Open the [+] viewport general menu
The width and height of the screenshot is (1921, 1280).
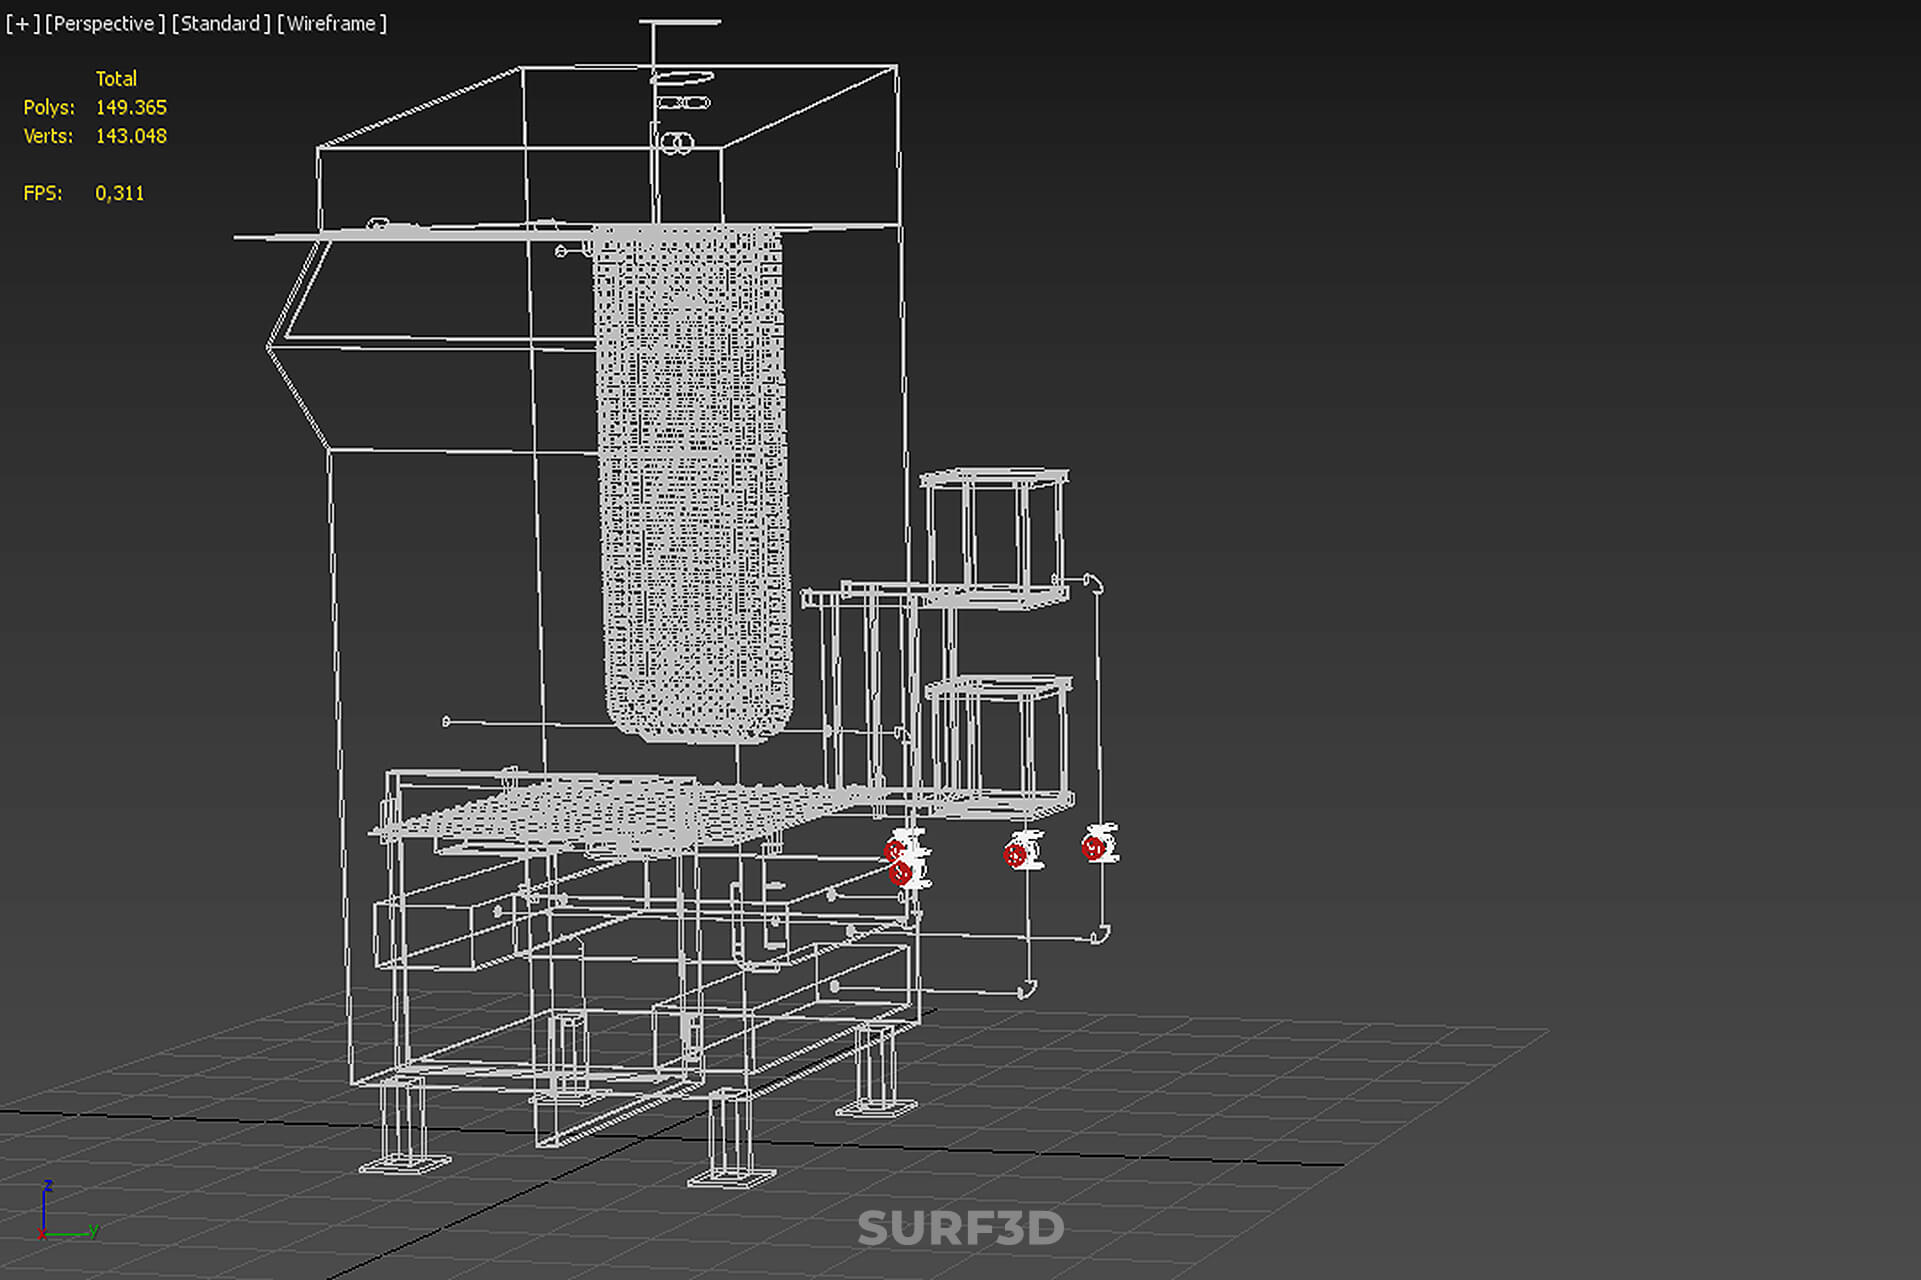(x=22, y=23)
